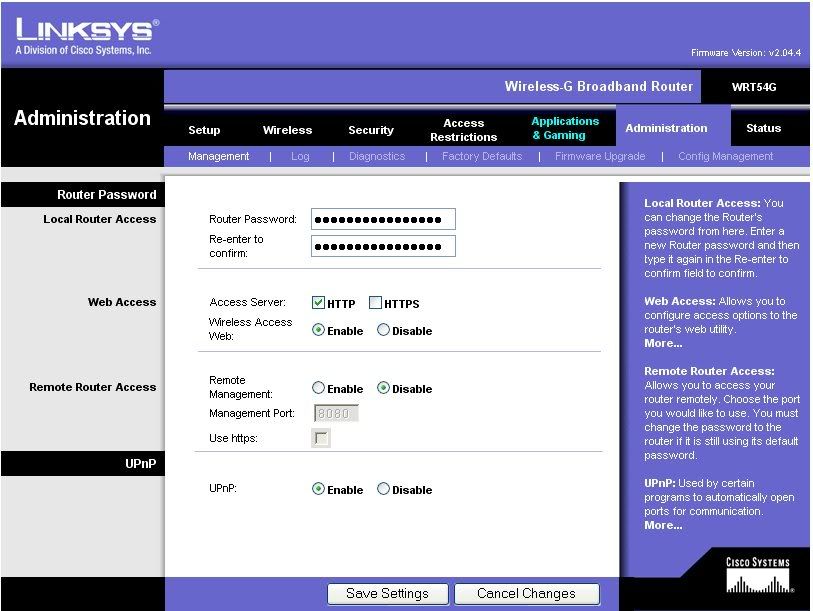Viewport: 813px width, 611px height.
Task: Open Applications & Gaming tab
Action: (x=565, y=128)
